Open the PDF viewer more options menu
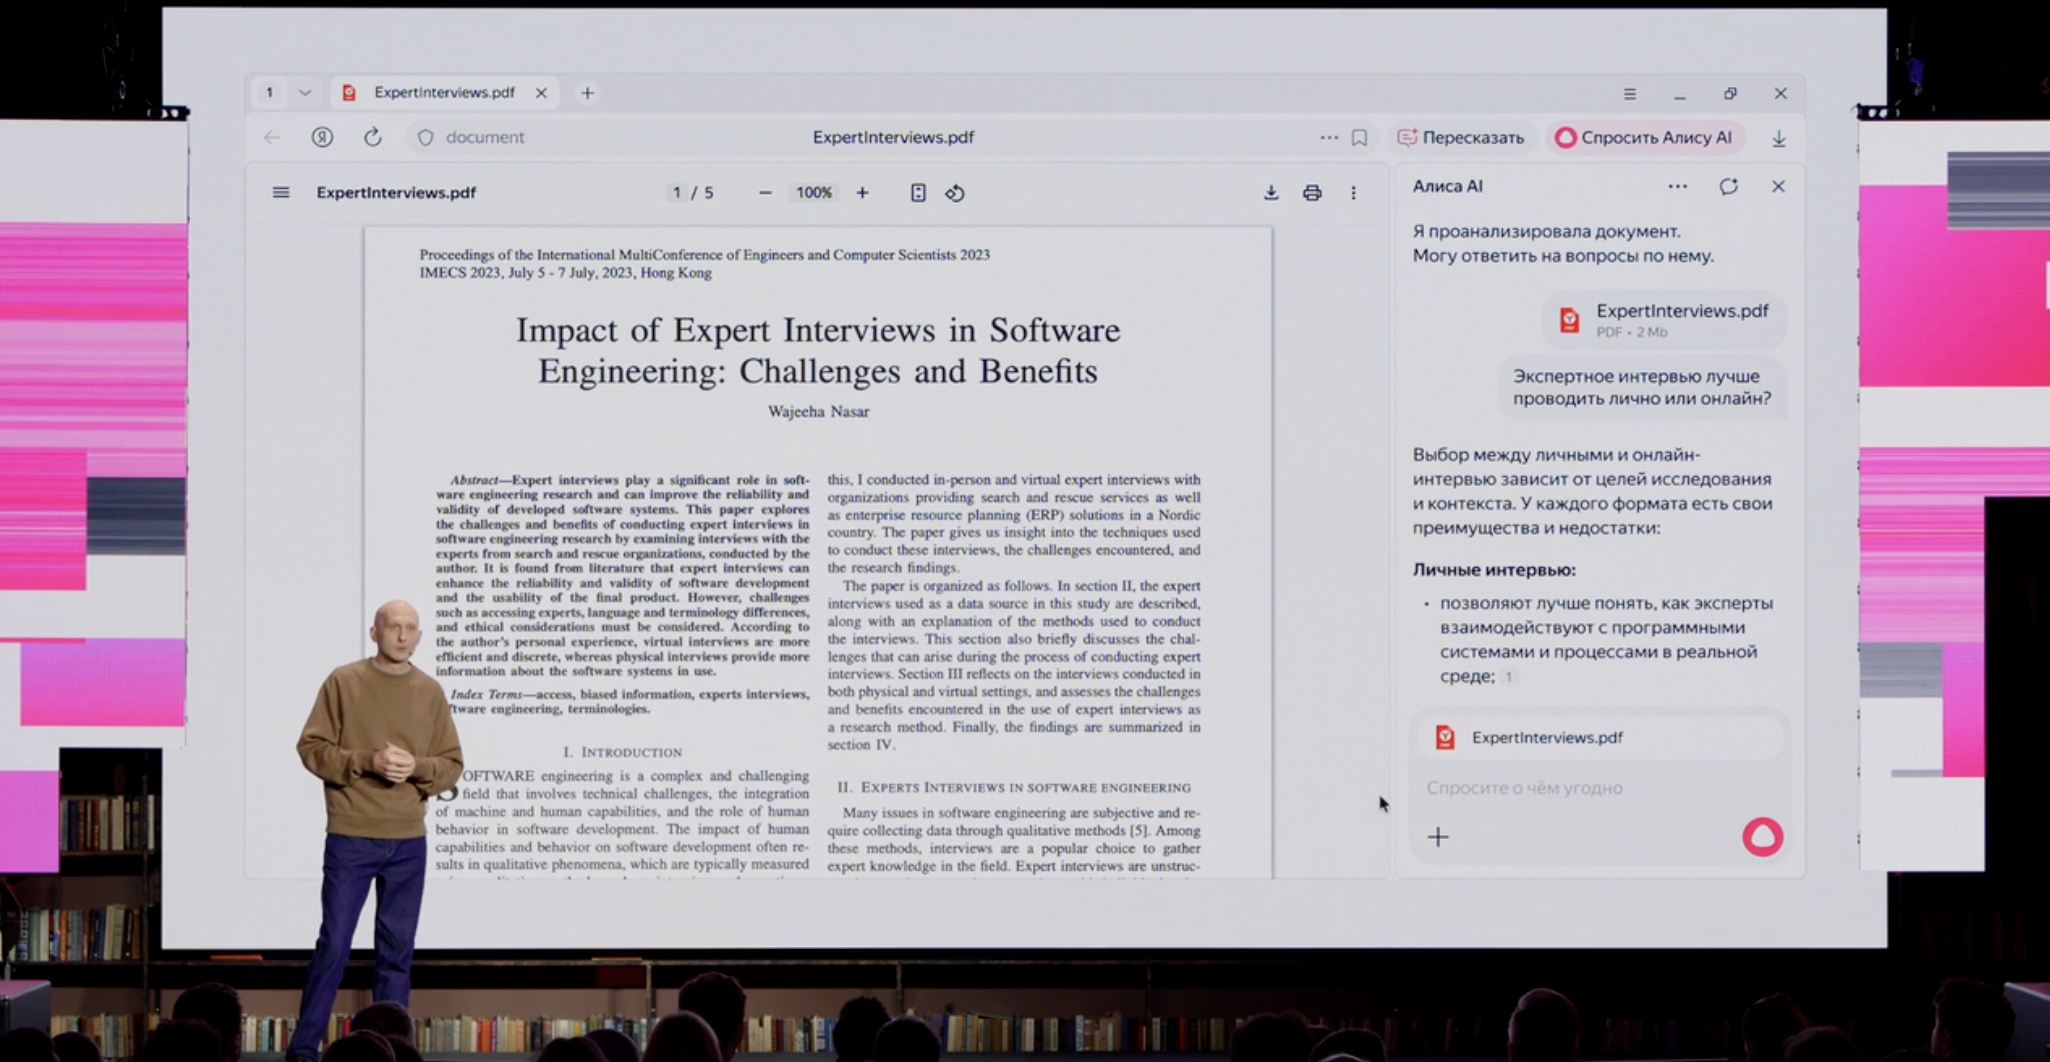 click(1354, 193)
